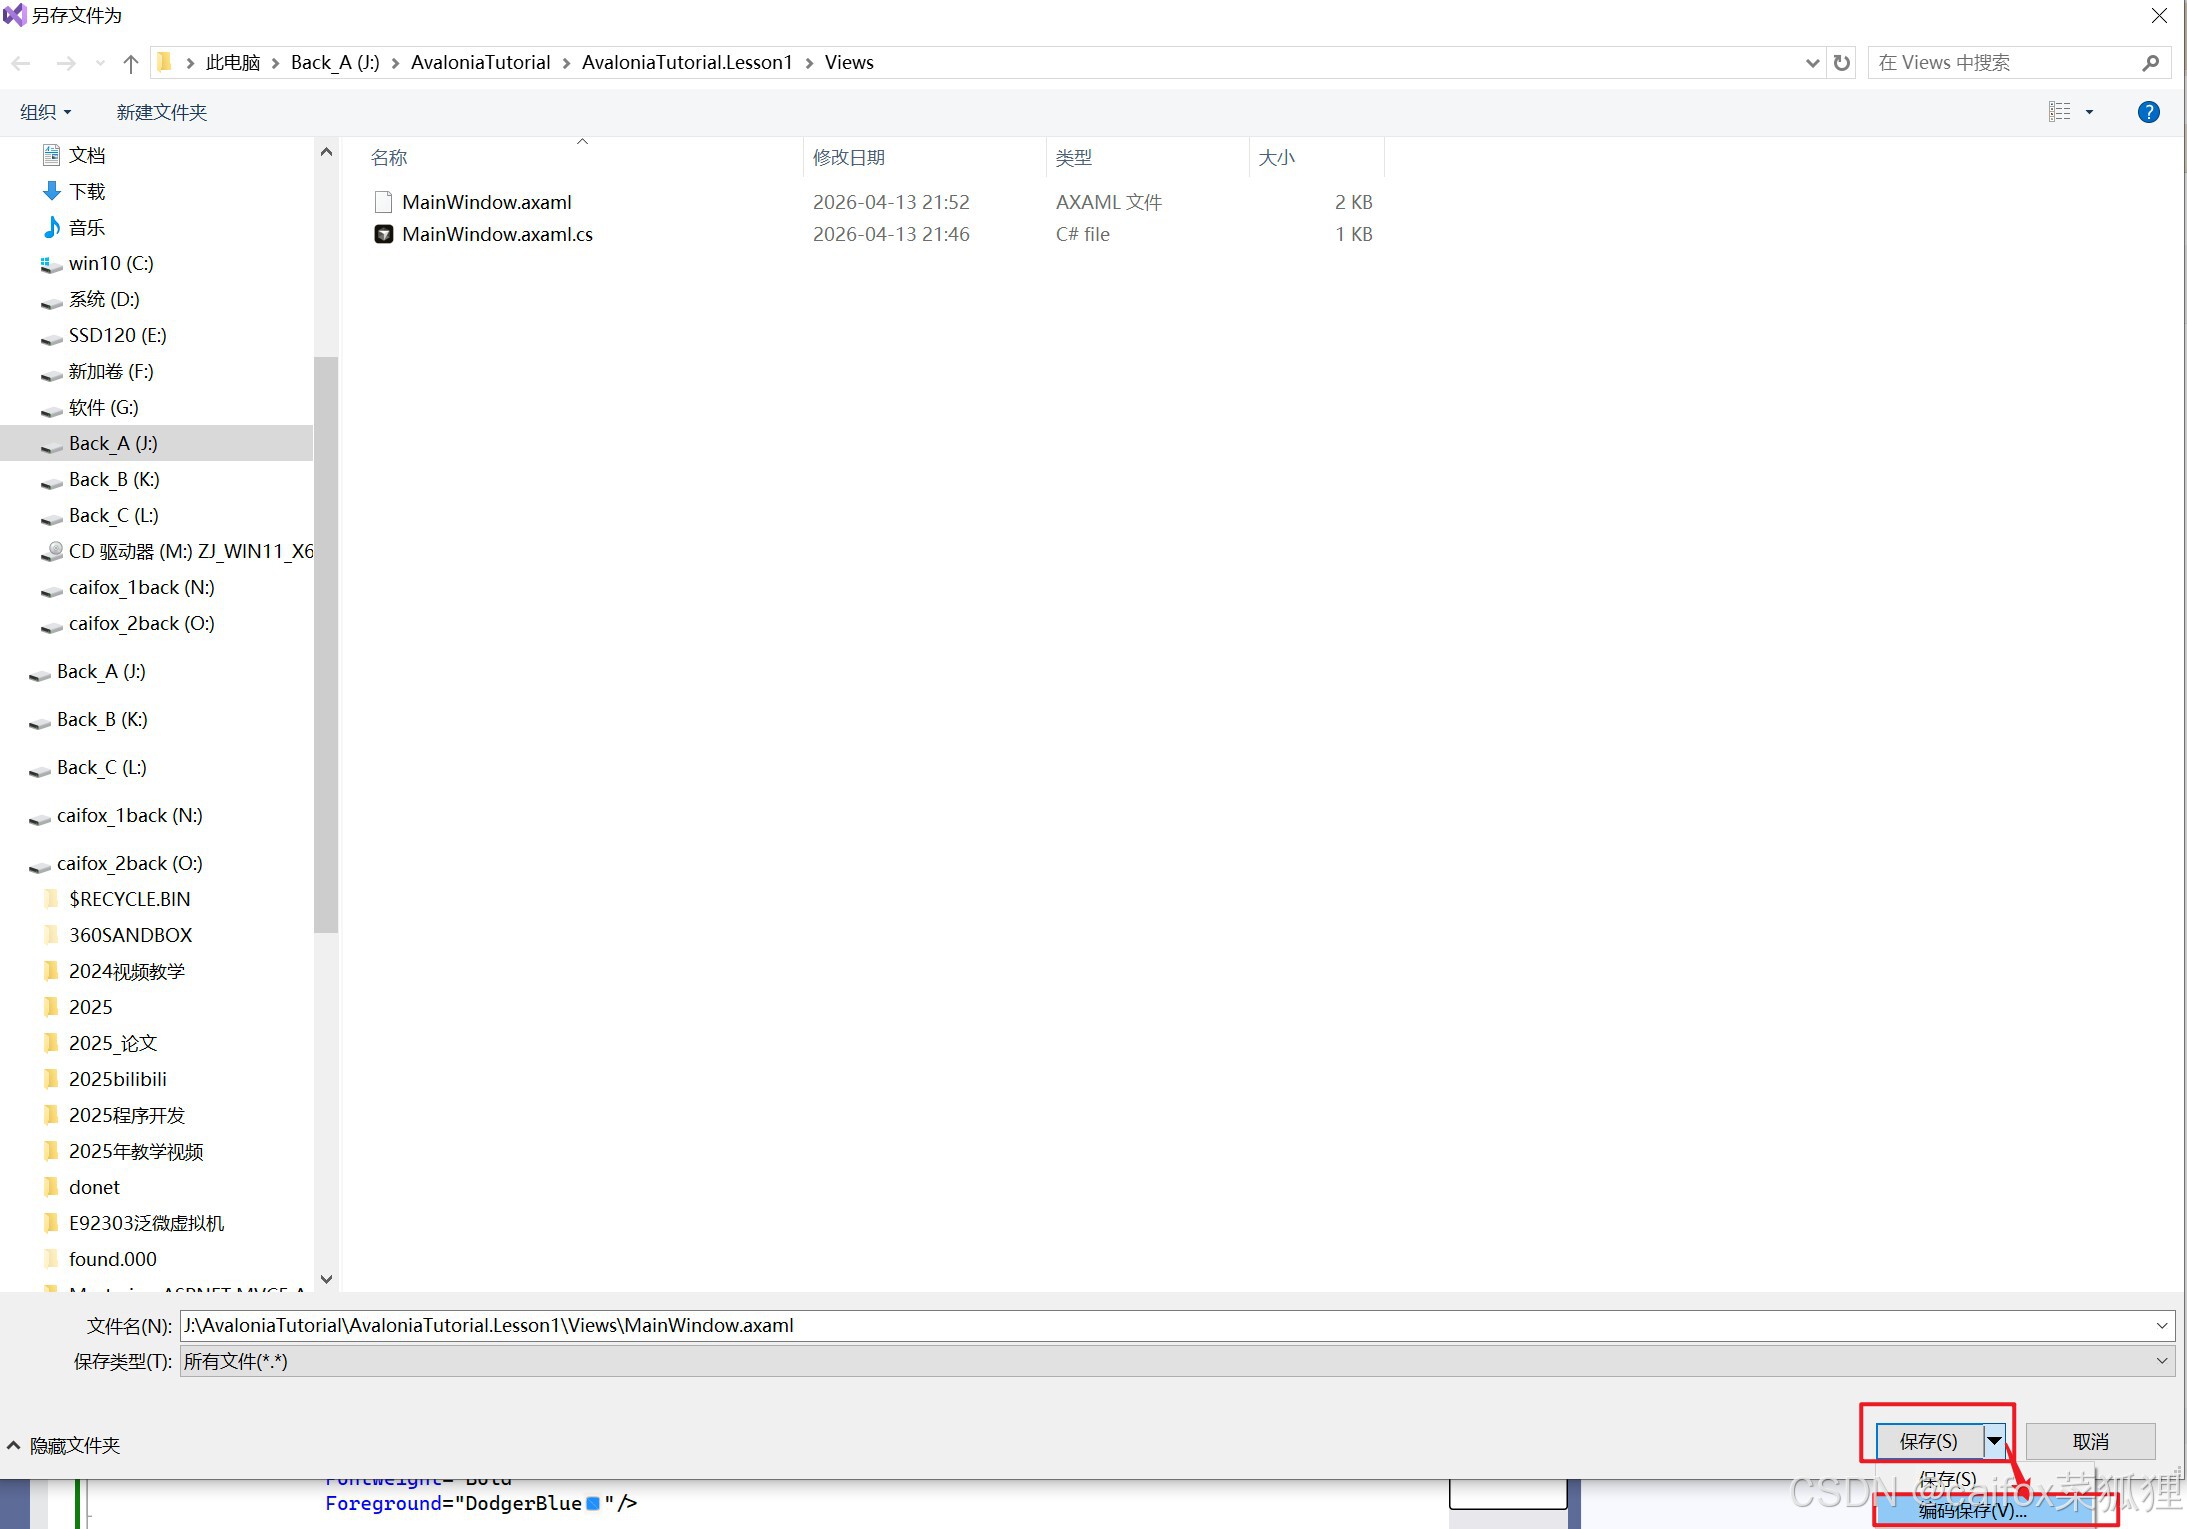2187x1529 pixels.
Task: Click search magnifier icon in Views search
Action: (2150, 63)
